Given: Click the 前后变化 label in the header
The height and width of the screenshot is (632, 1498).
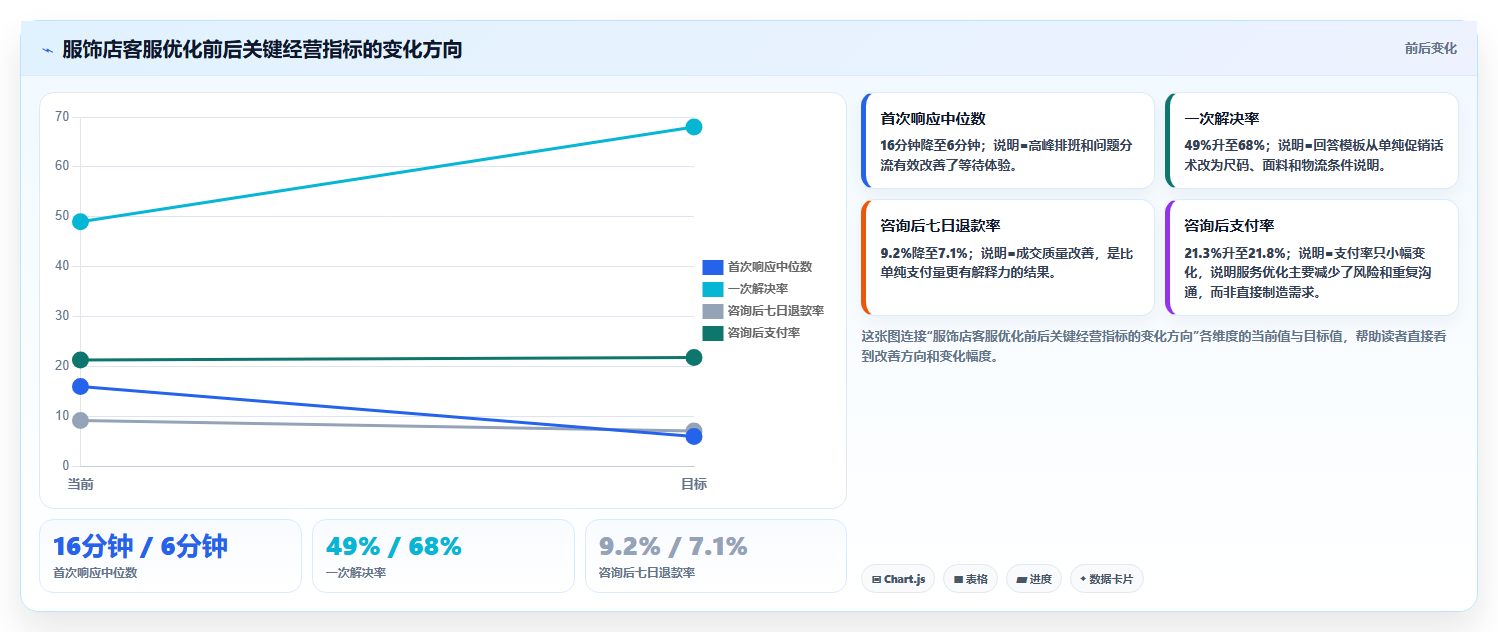Looking at the screenshot, I should pos(1430,48).
